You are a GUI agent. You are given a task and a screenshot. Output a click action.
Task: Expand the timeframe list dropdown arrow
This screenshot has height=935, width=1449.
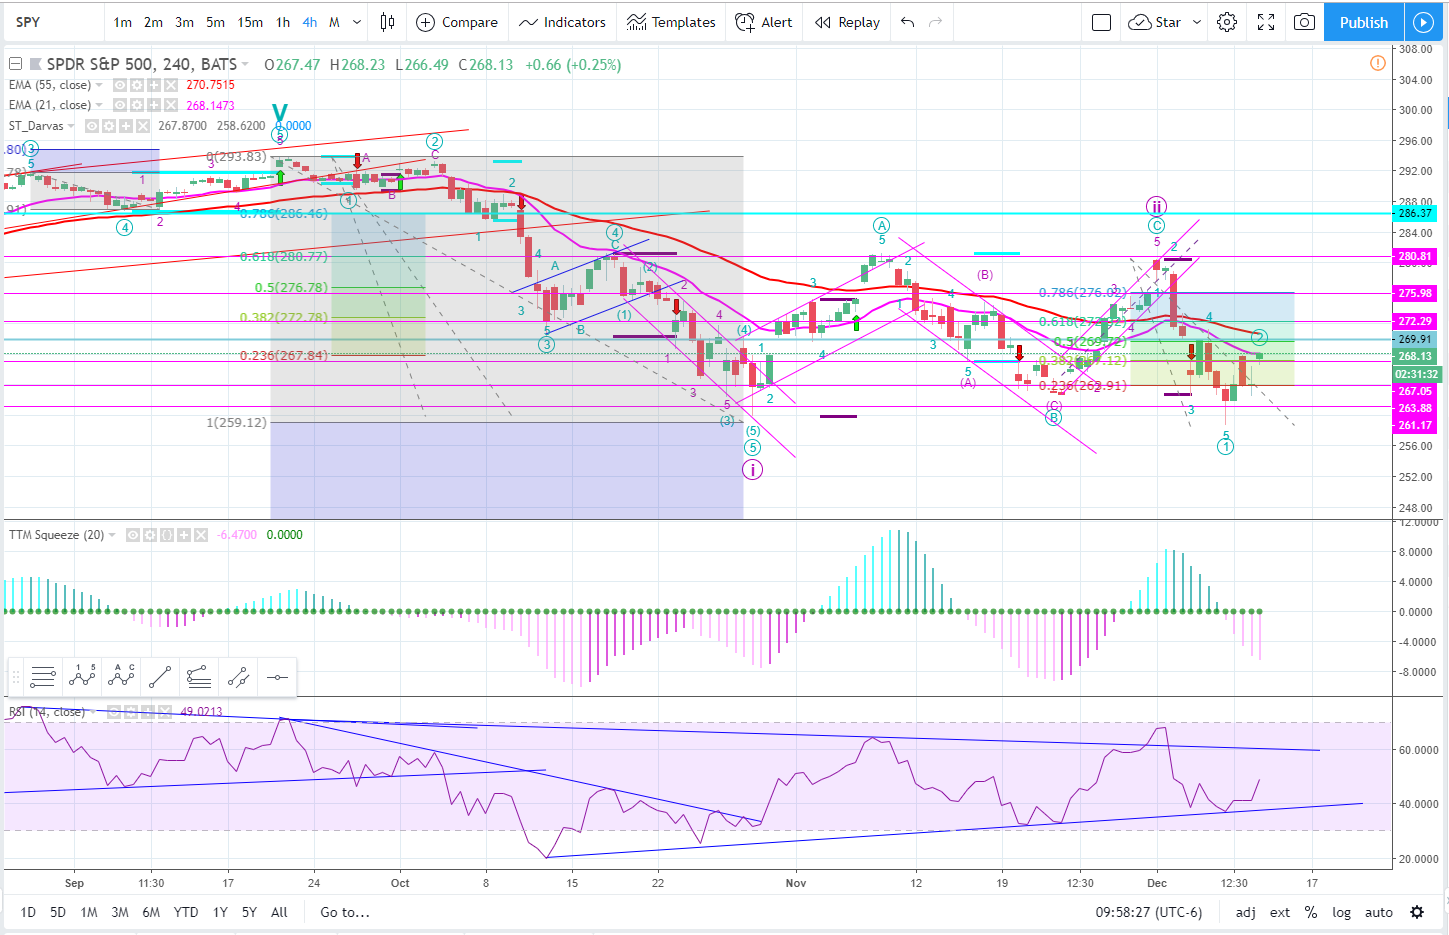357,22
